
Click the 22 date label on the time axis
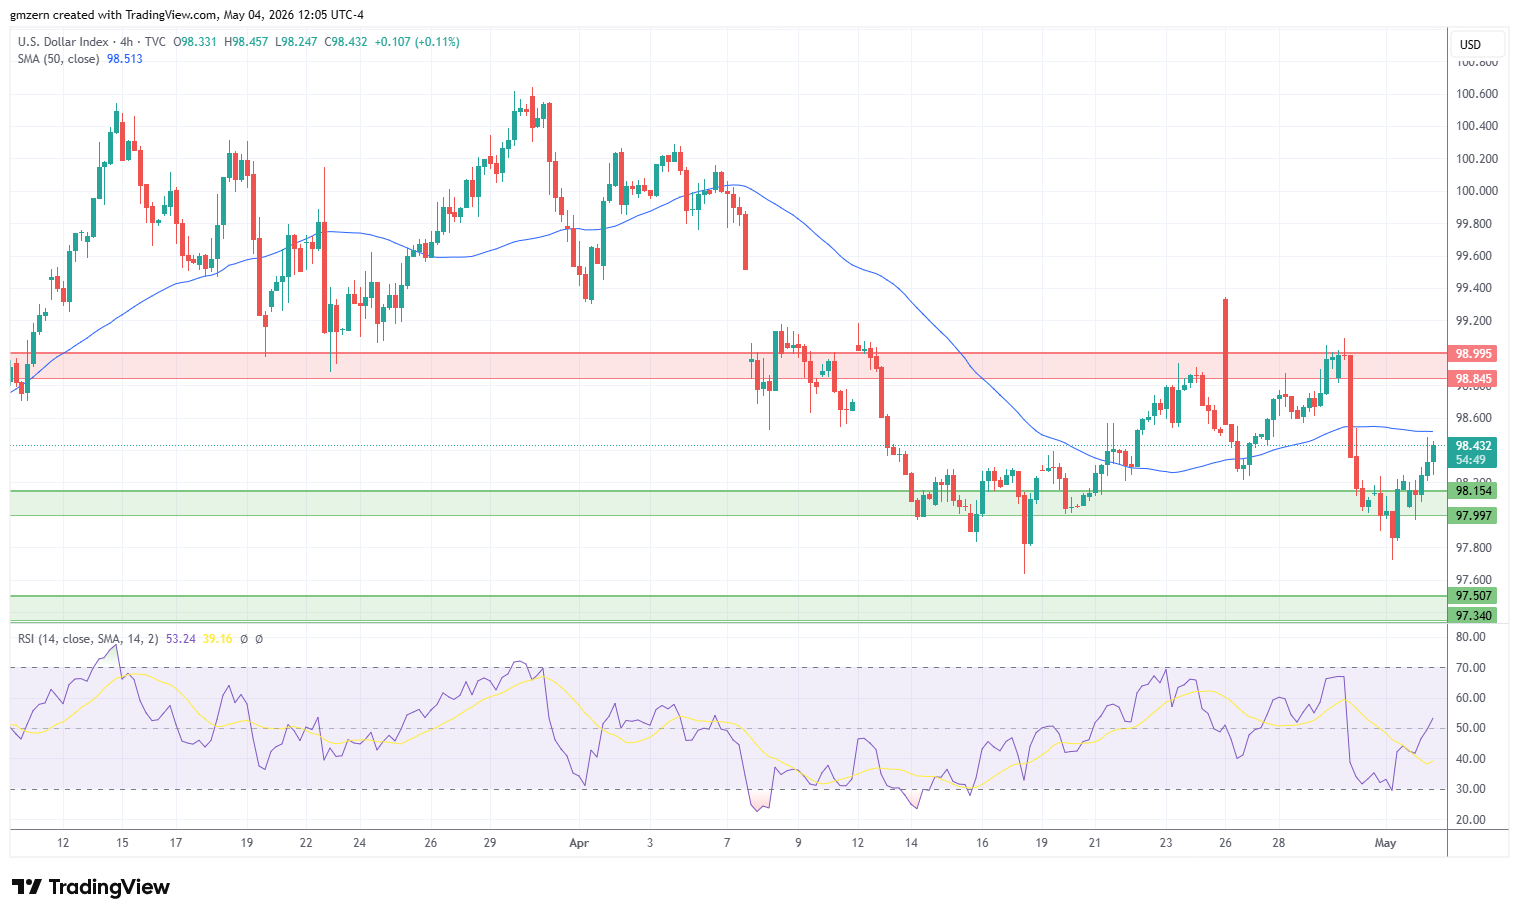(306, 843)
